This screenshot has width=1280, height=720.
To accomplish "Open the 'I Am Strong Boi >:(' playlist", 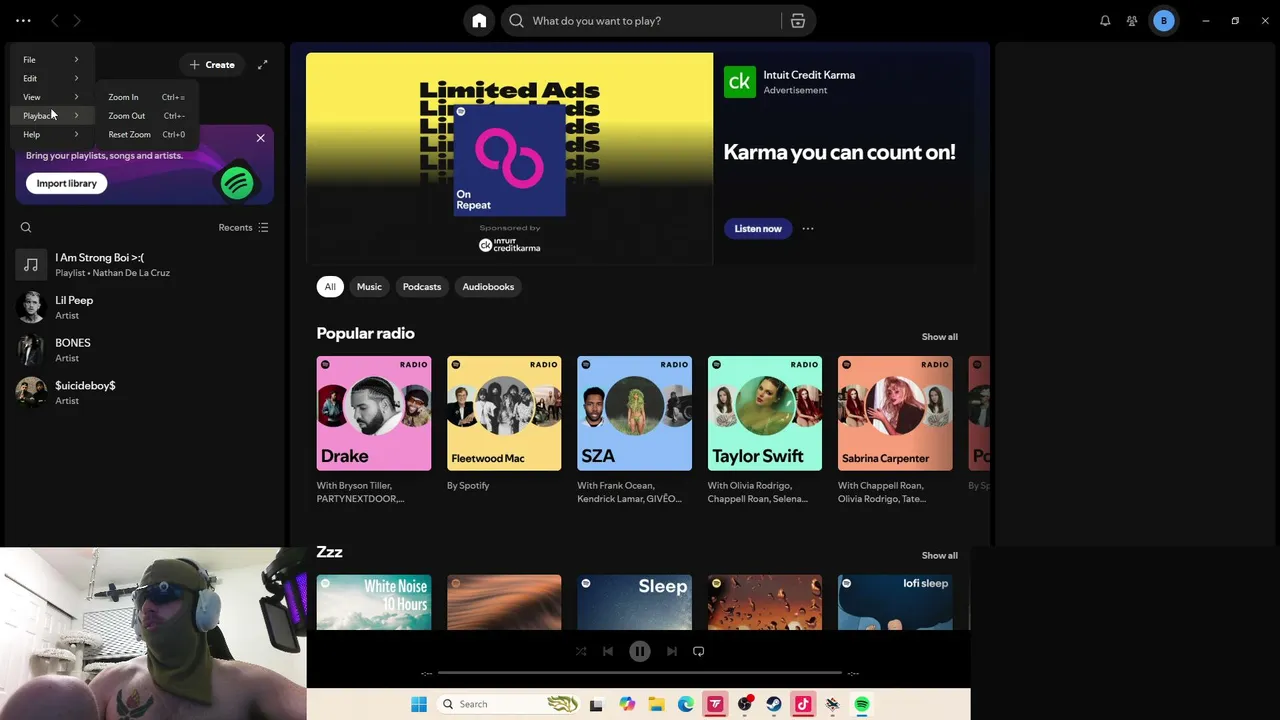I will pos(145,265).
